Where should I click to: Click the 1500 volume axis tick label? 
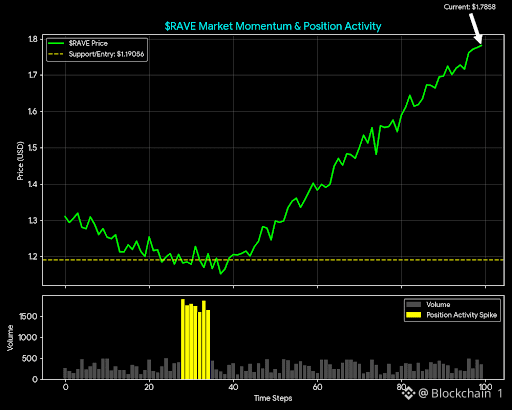click(x=28, y=316)
